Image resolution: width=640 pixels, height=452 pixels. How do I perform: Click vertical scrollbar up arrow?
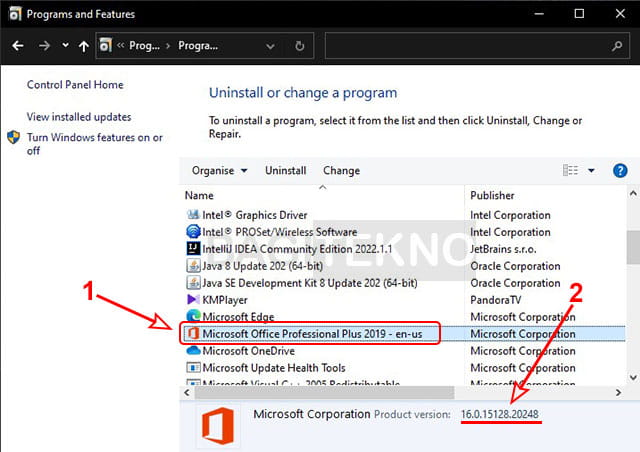point(633,193)
